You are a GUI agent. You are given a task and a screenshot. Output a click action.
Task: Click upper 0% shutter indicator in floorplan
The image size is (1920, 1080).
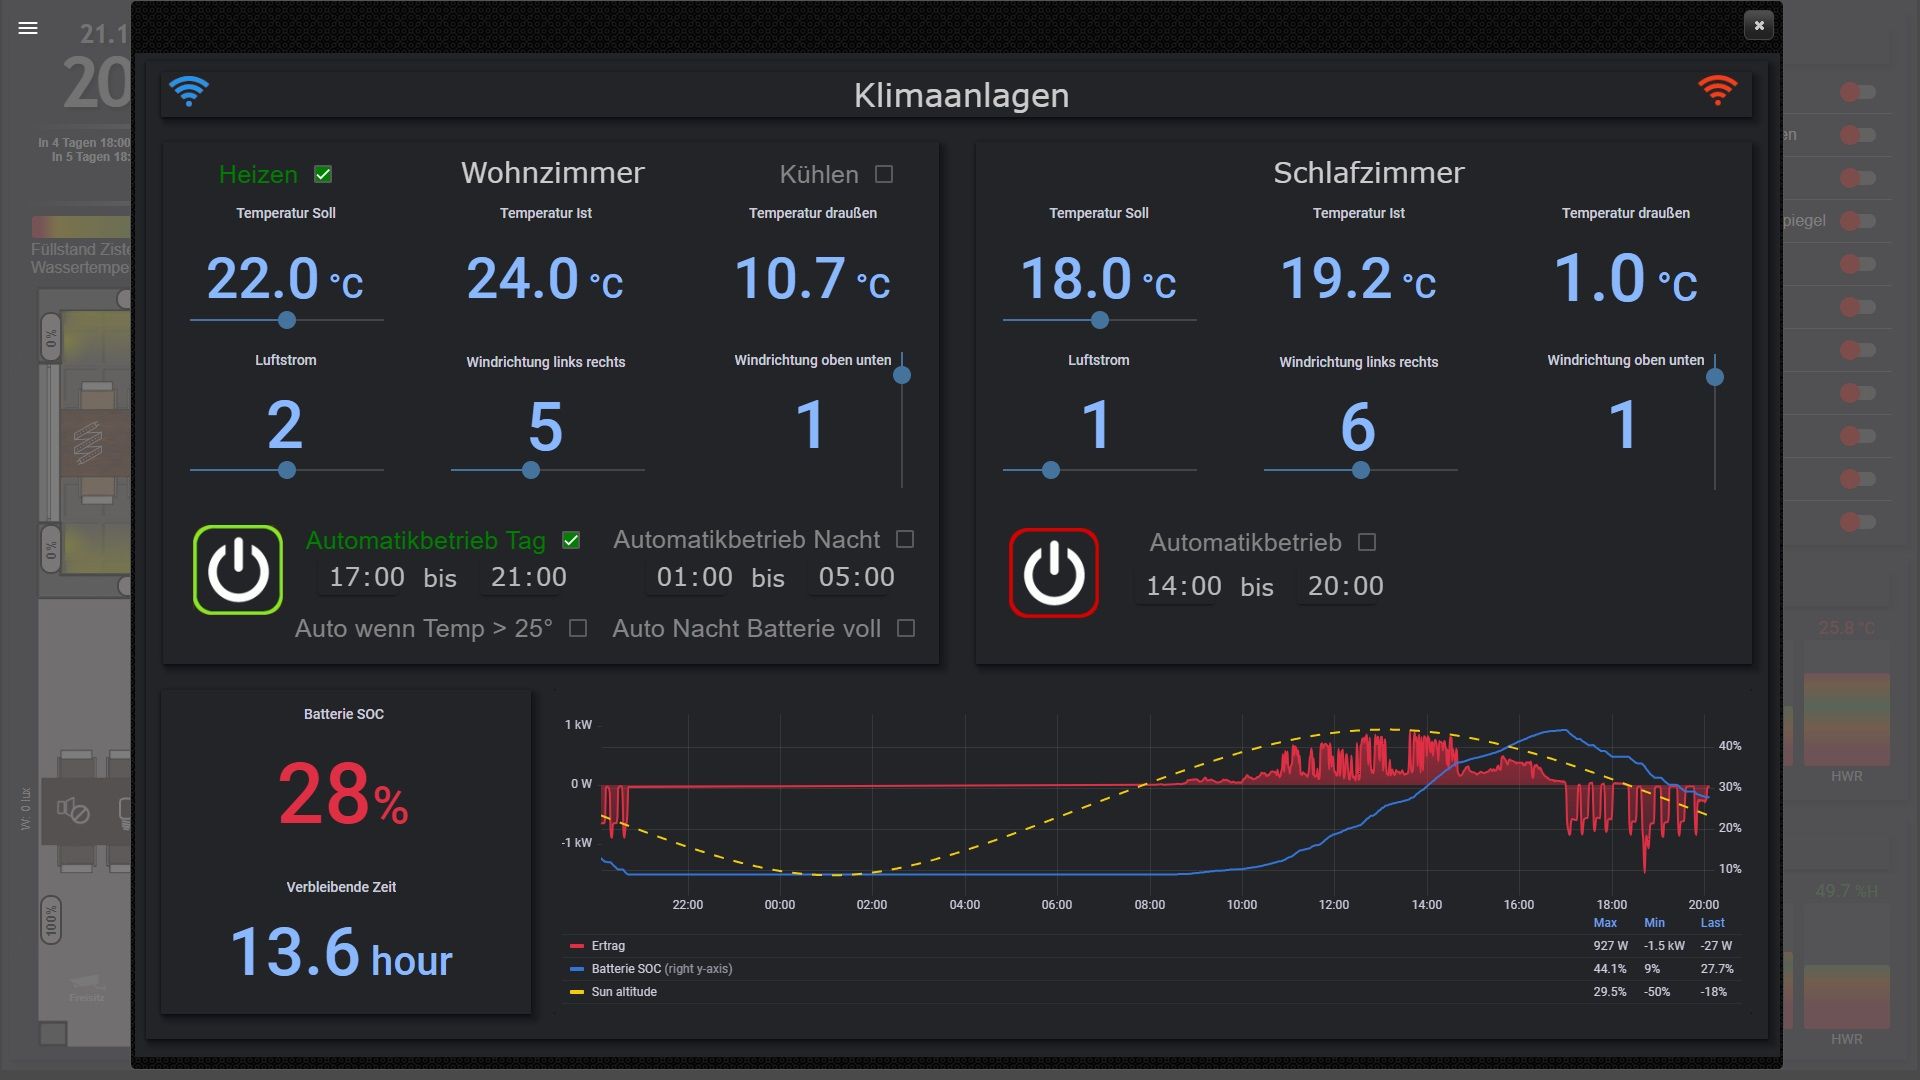[x=51, y=338]
